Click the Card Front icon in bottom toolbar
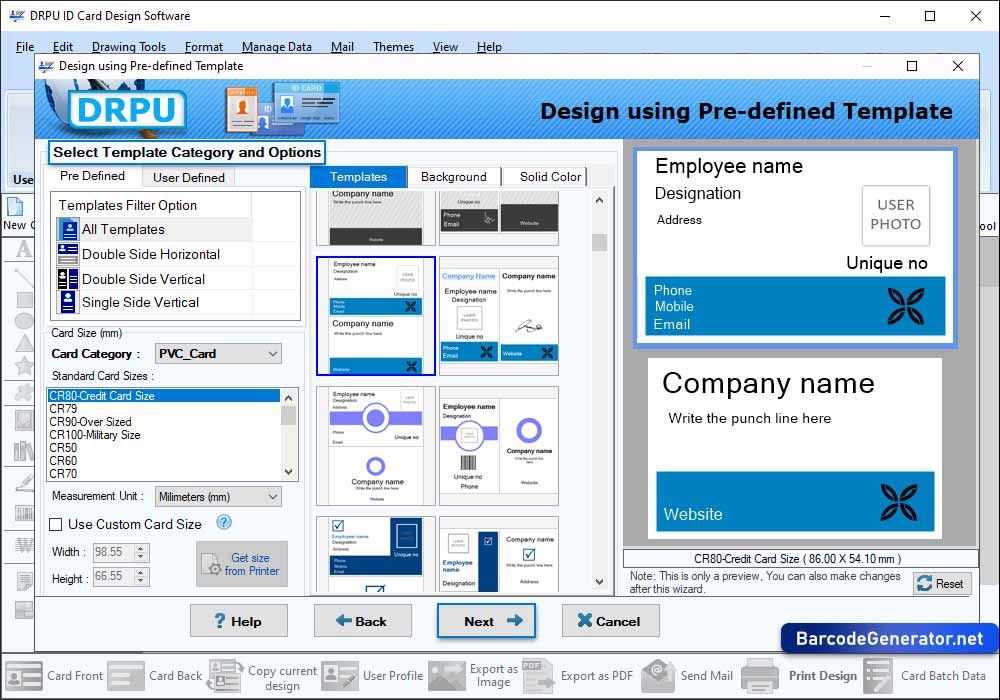 coord(24,676)
